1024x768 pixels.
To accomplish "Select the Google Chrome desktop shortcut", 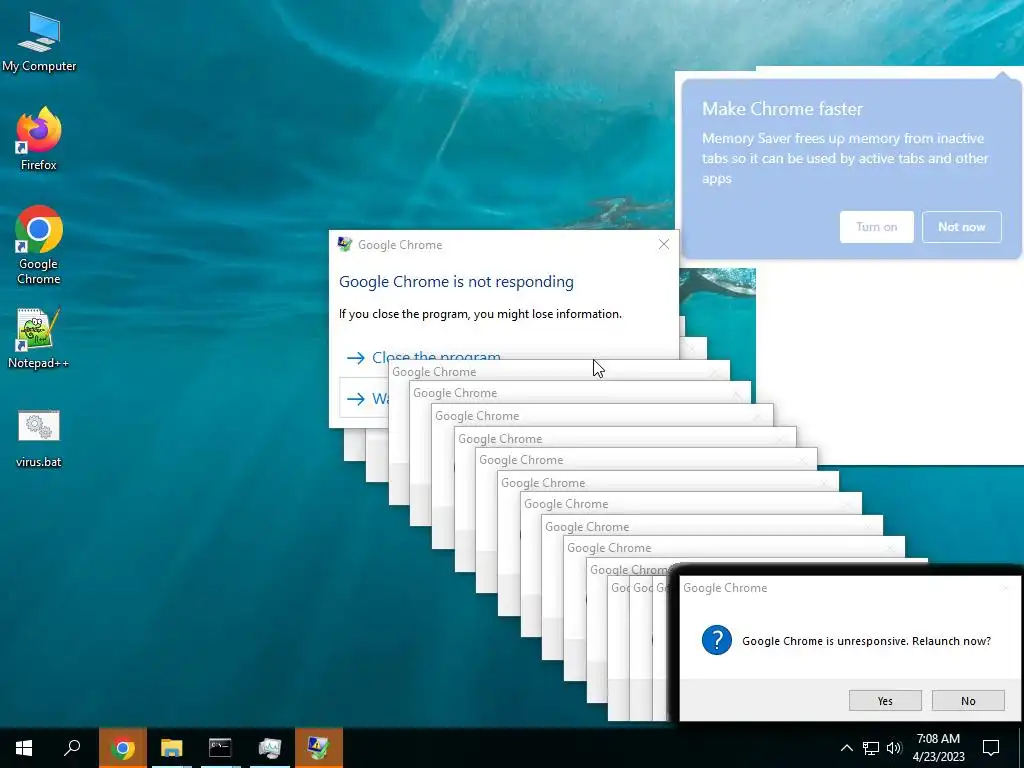I will tap(39, 246).
